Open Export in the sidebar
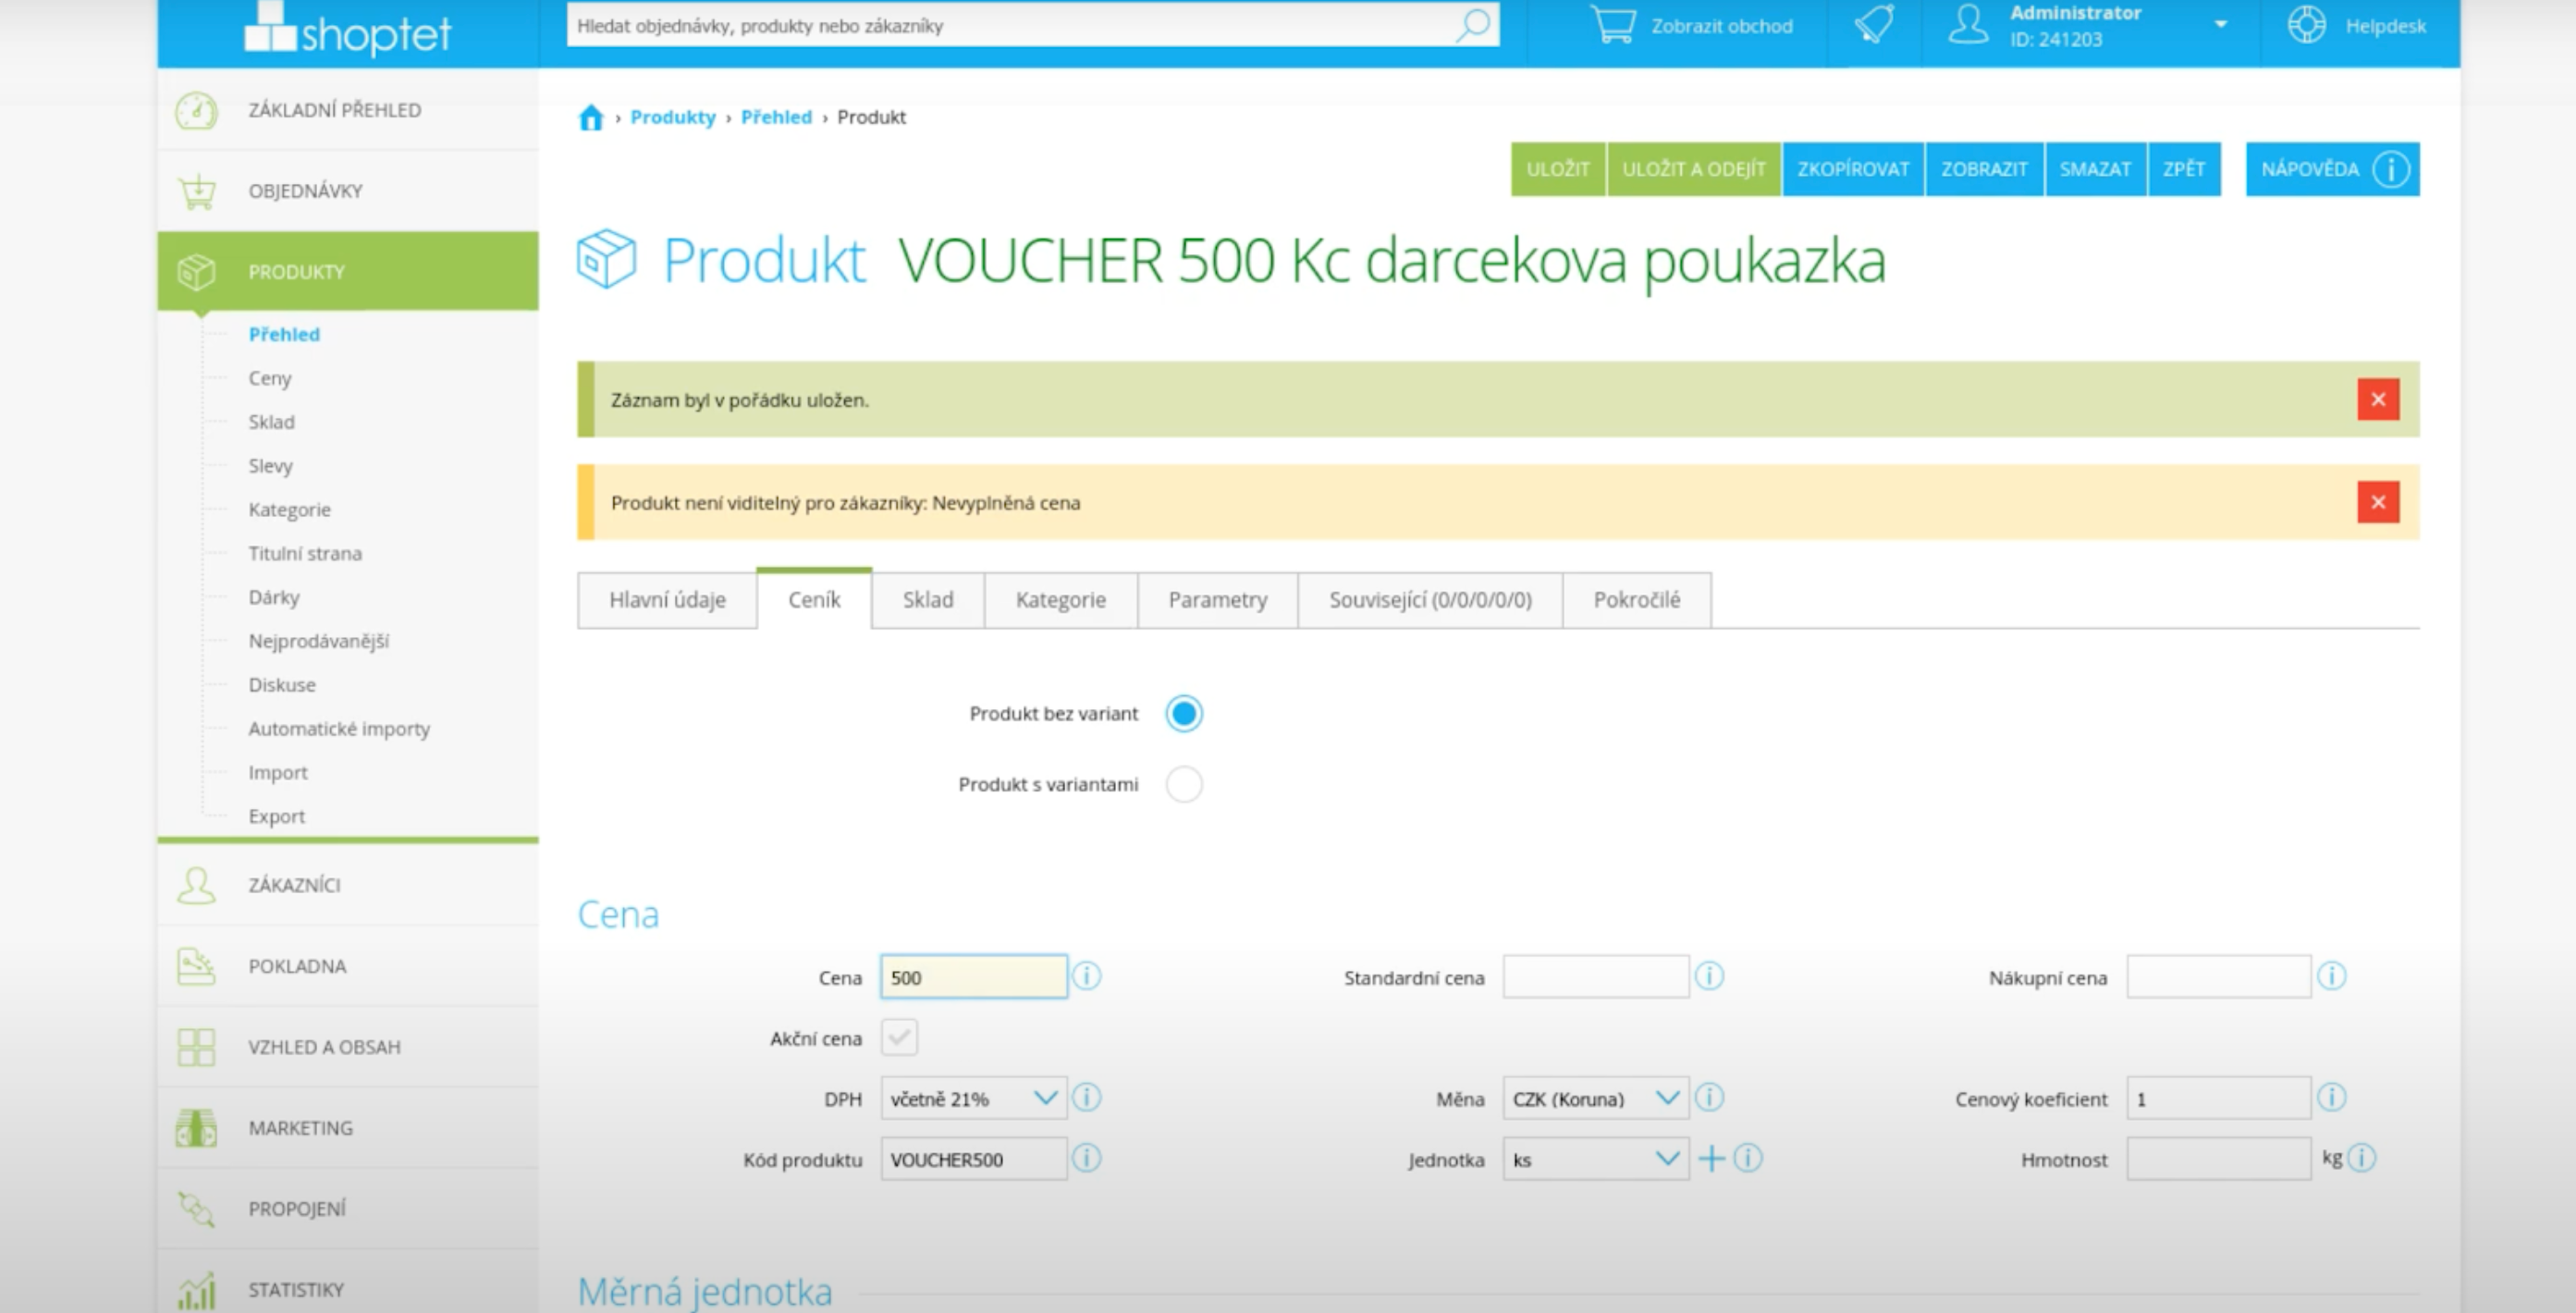 pos(277,816)
